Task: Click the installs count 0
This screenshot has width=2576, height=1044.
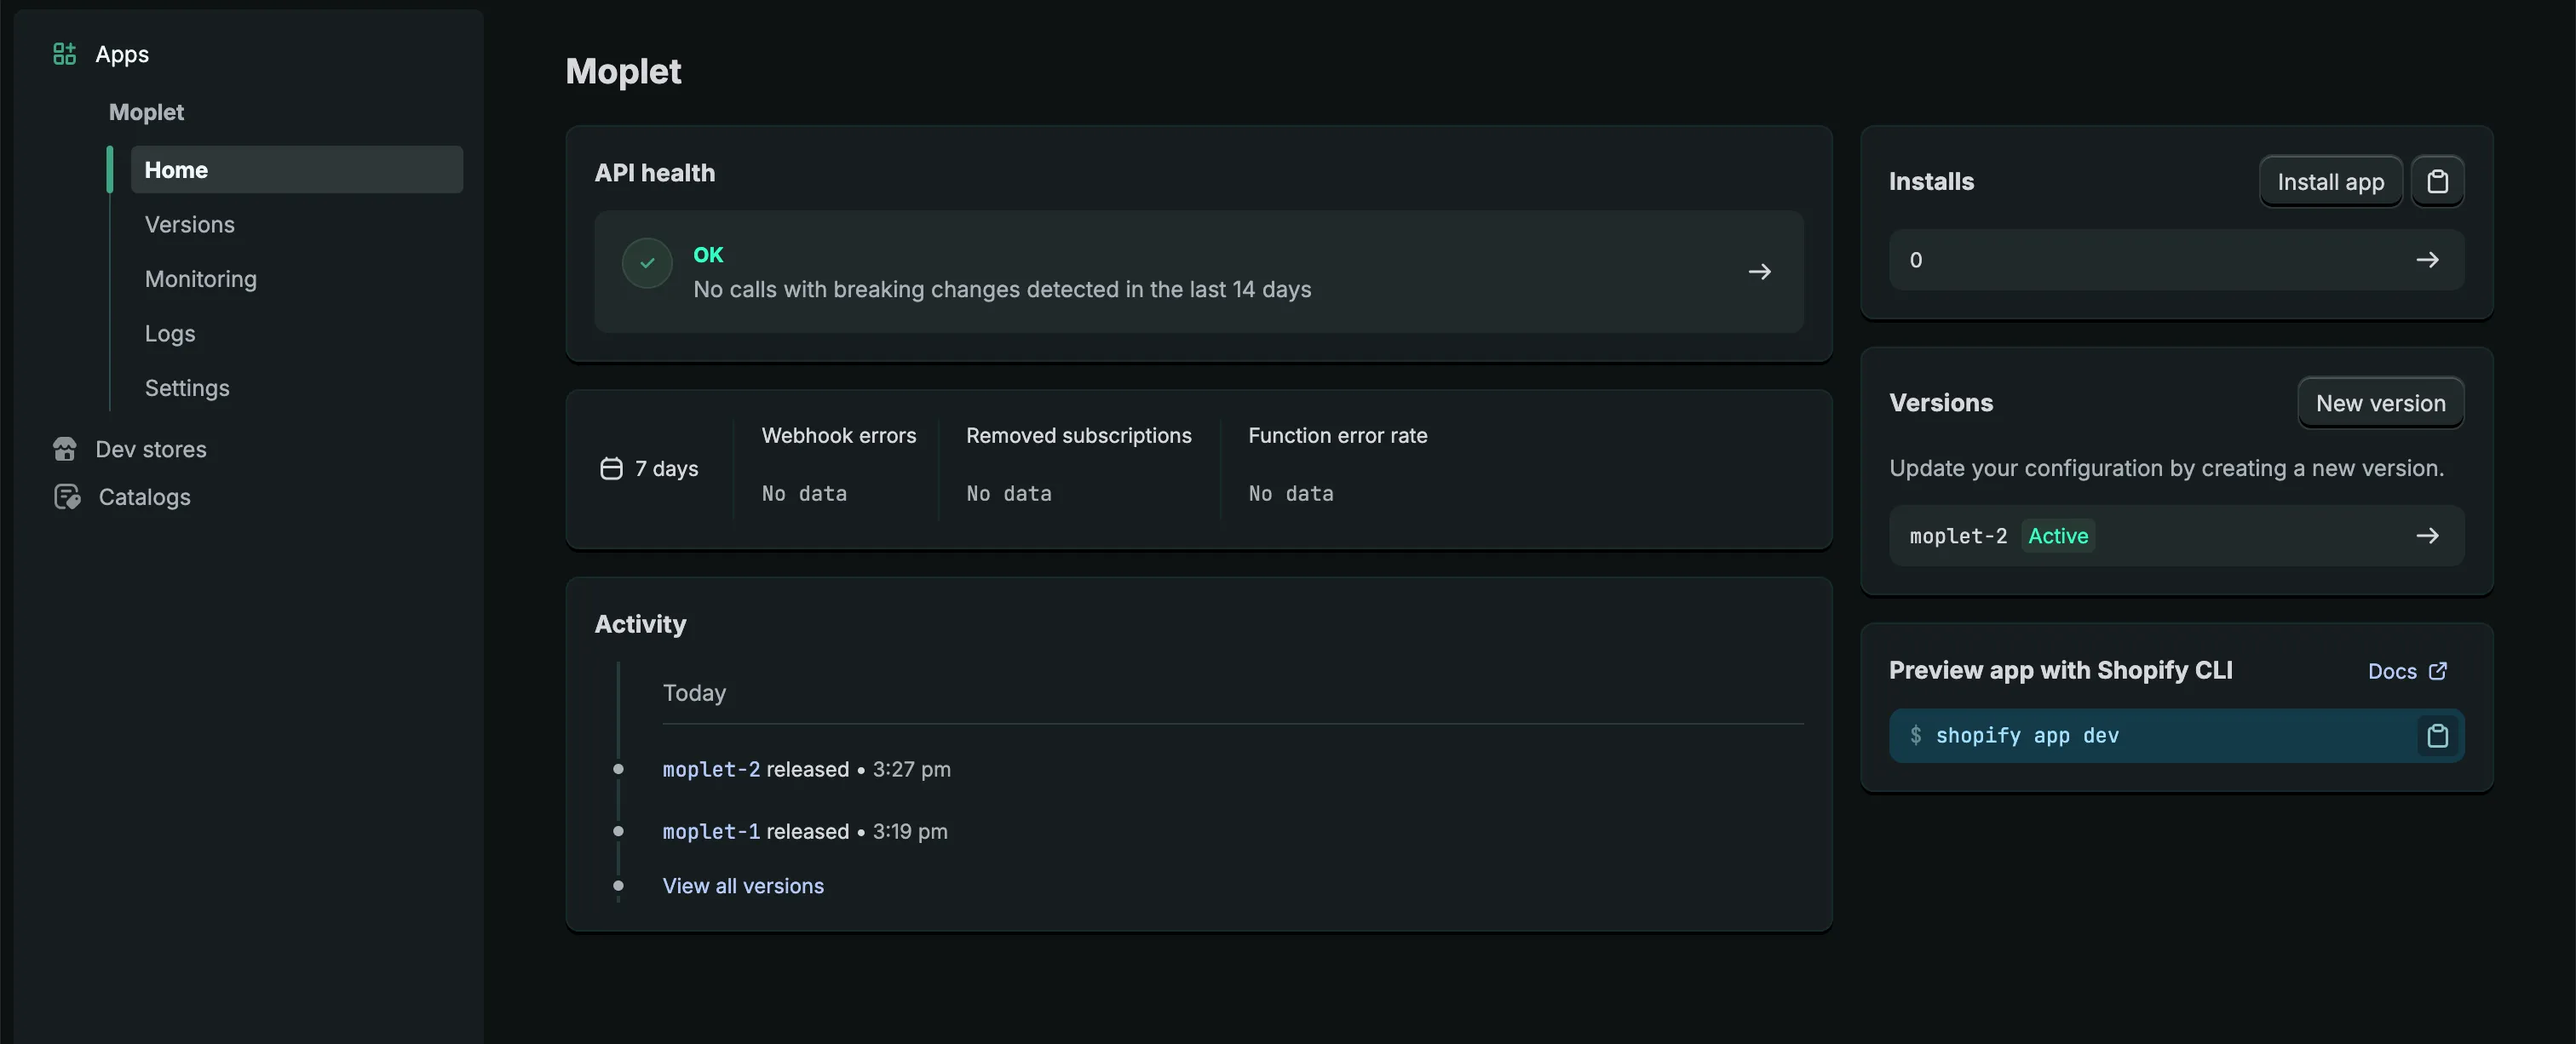Action: pos(1915,260)
